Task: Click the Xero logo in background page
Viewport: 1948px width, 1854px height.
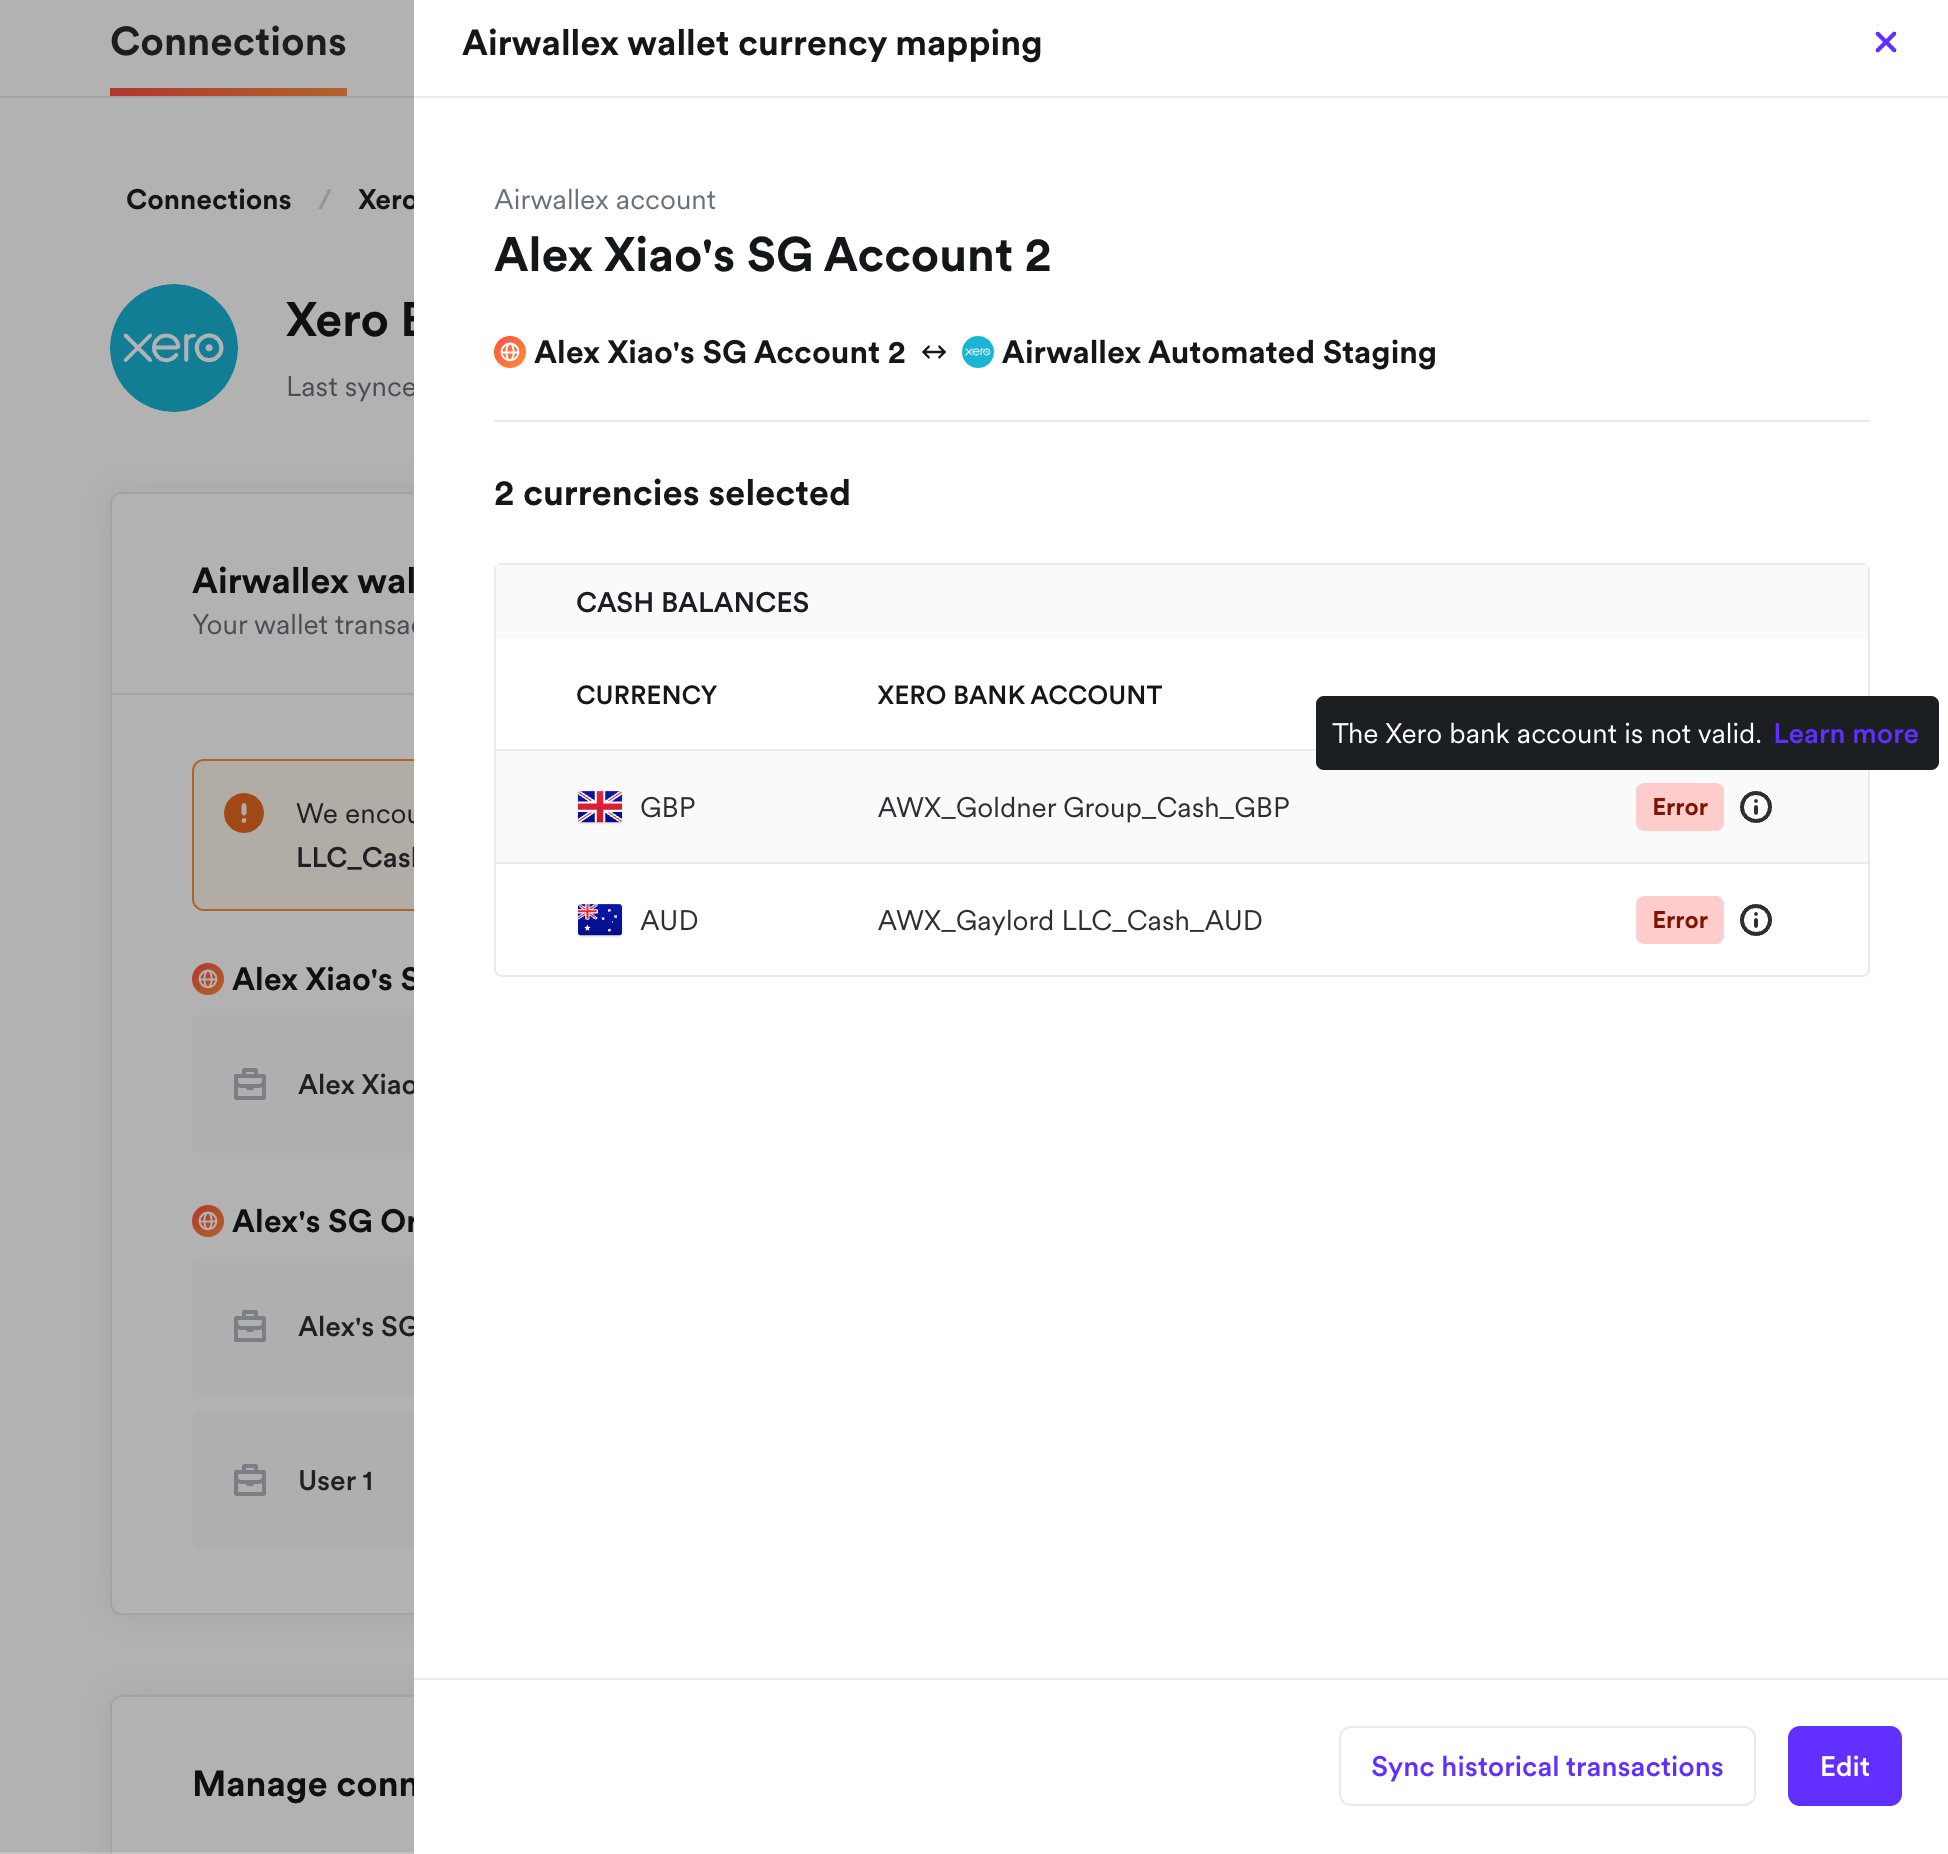Action: pos(174,348)
